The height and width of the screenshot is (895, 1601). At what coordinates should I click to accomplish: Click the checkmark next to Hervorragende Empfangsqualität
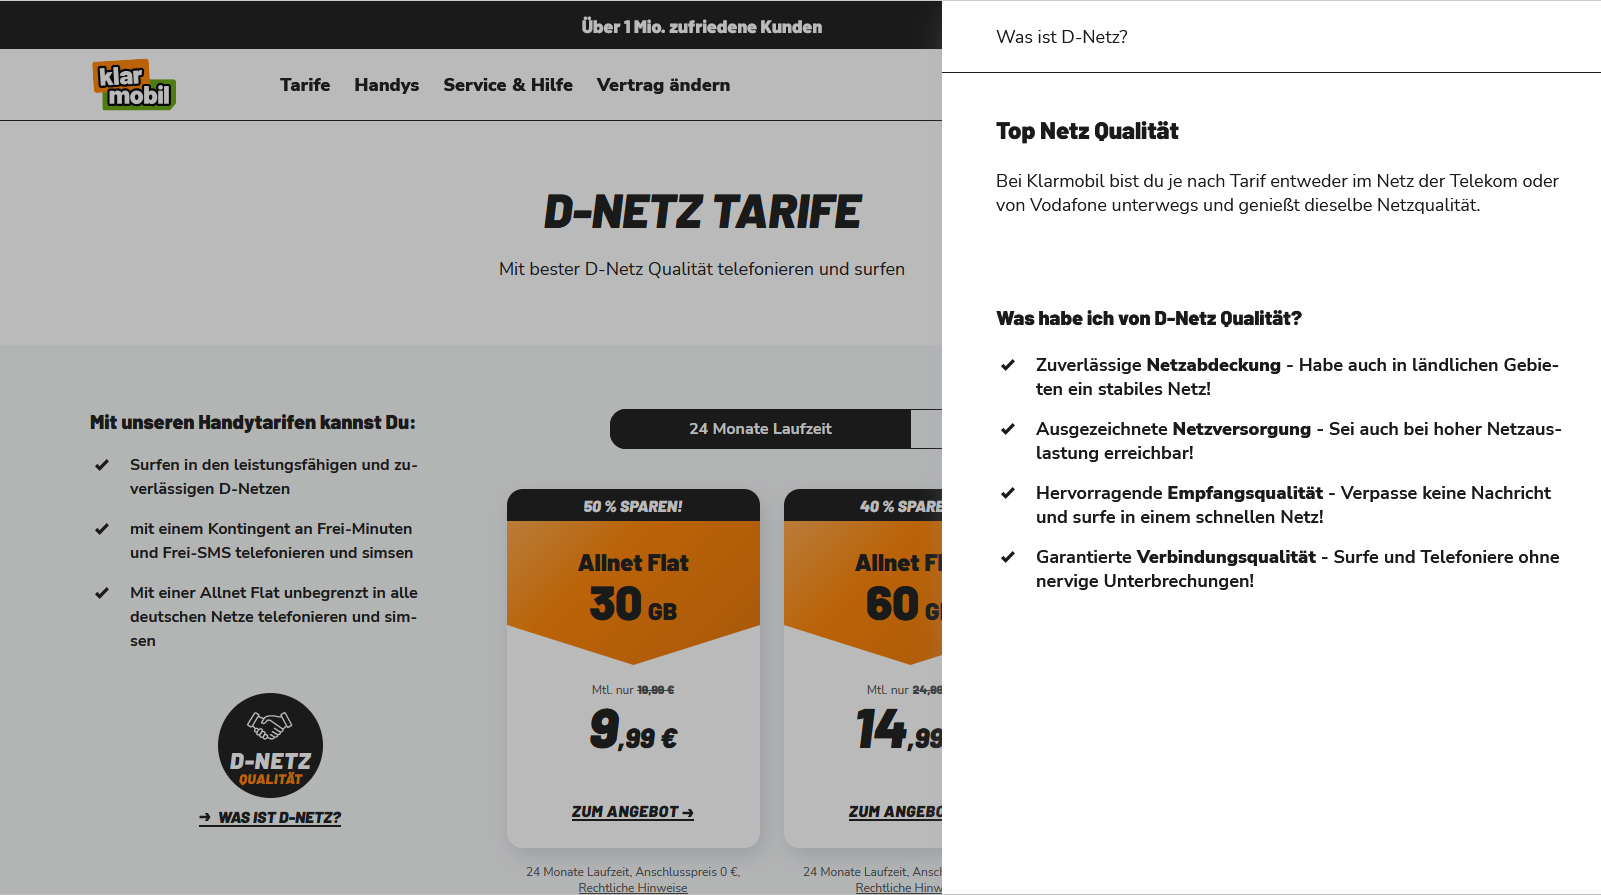[x=1008, y=493]
